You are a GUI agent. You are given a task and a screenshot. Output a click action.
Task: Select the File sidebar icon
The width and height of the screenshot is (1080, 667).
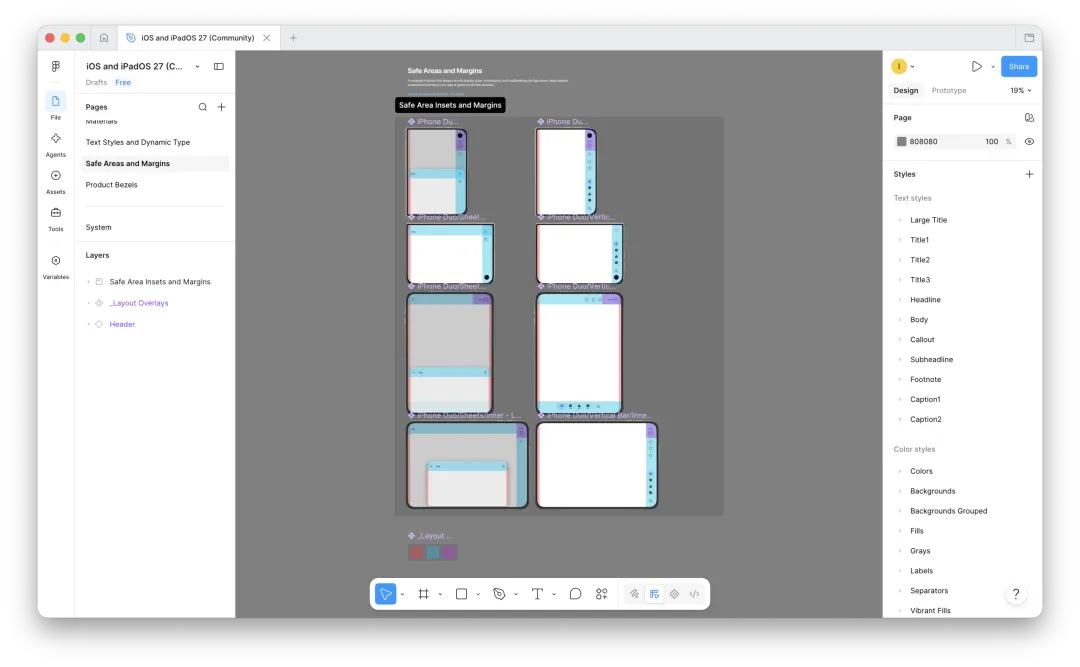[56, 101]
